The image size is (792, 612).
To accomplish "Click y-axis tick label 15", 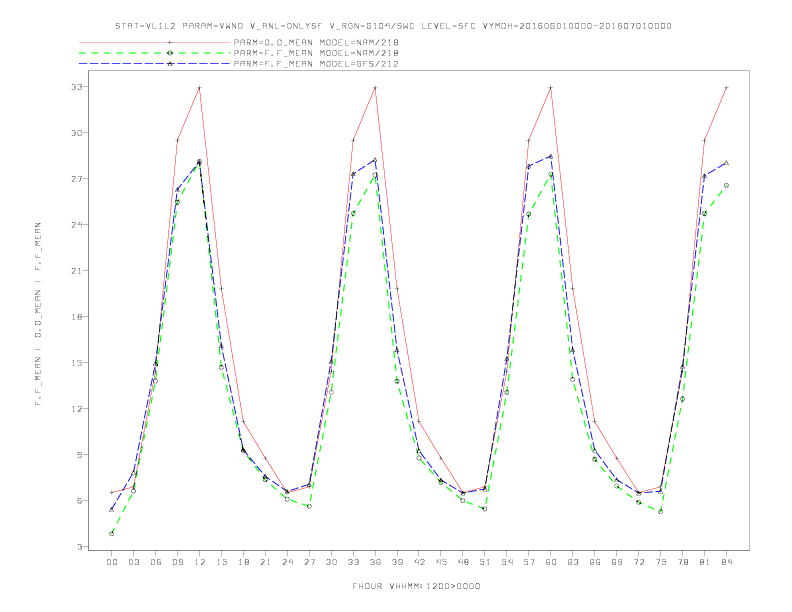I will [x=77, y=363].
